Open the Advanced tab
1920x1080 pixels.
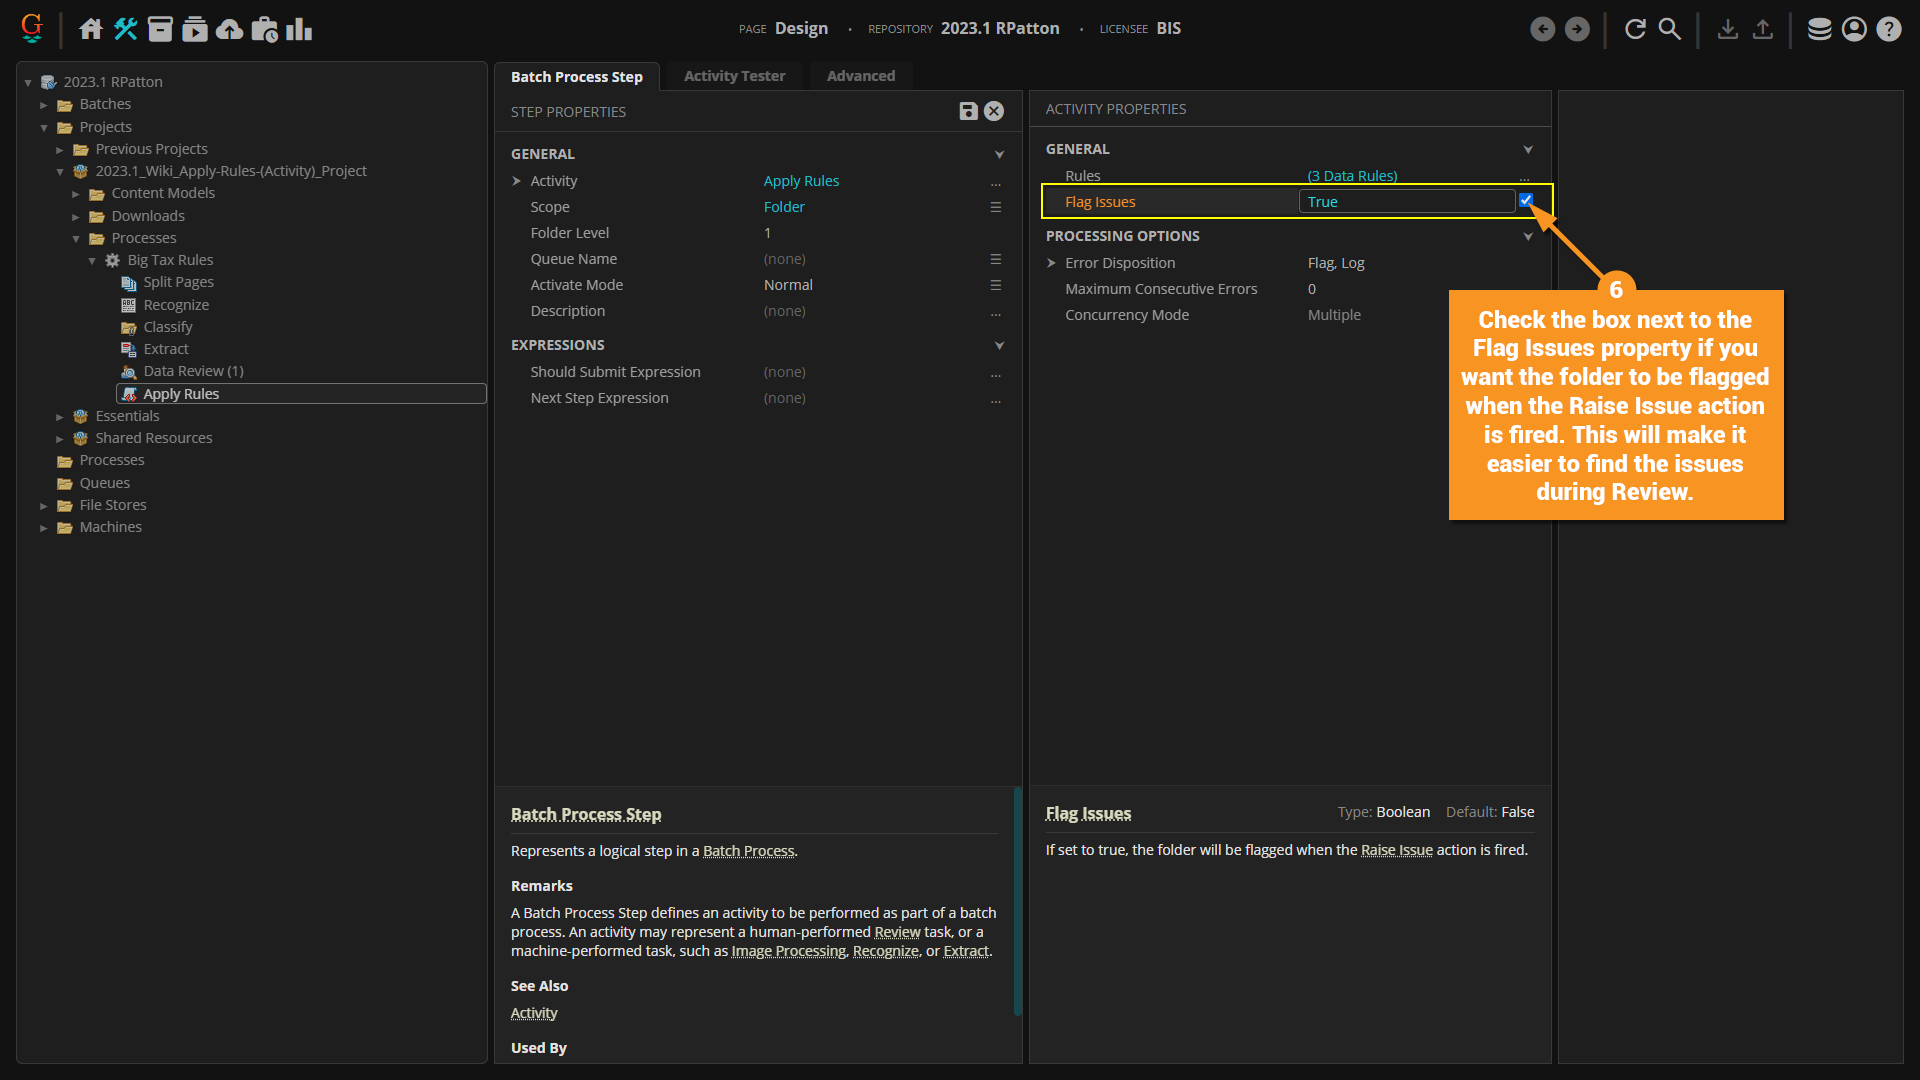point(860,76)
